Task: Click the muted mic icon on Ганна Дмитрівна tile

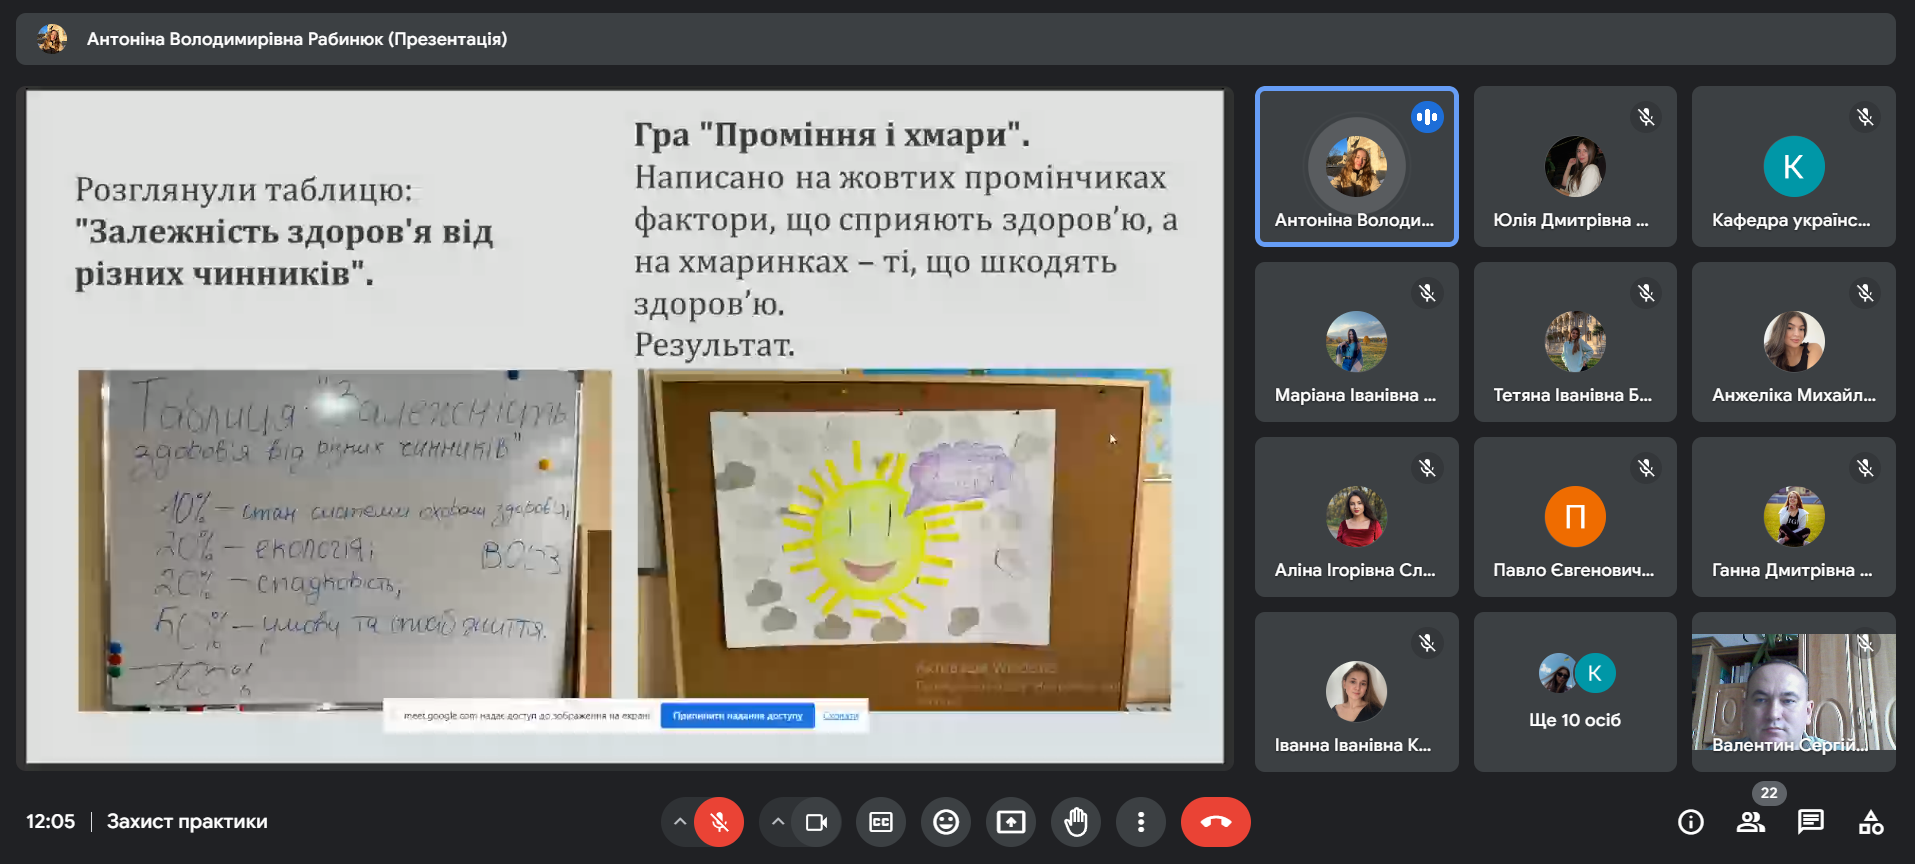Action: click(1865, 468)
